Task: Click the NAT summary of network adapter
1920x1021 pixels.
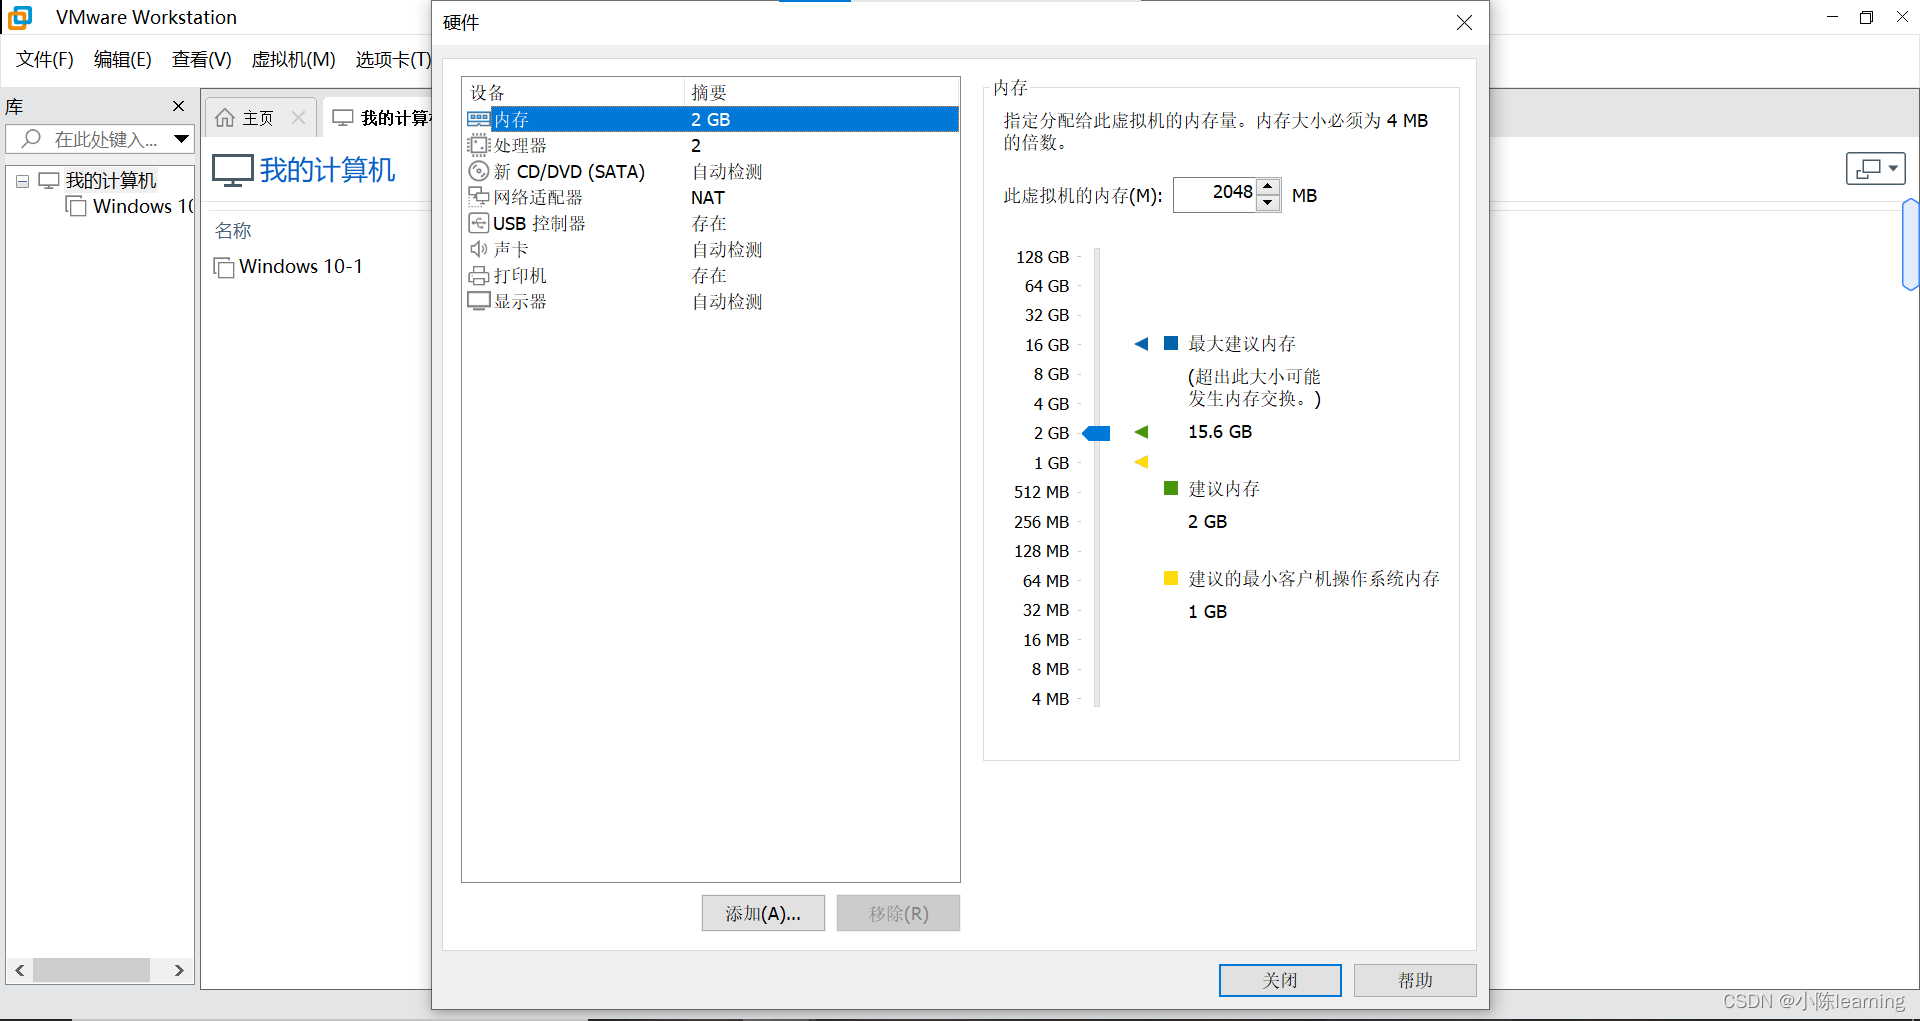Action: 708,198
